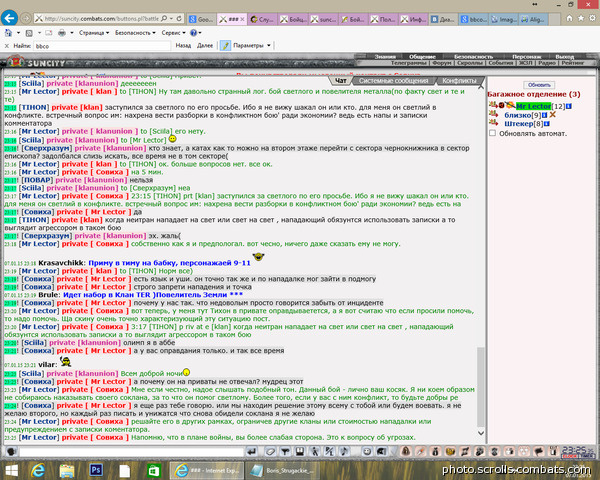Open the Windows Start button
600x480 pixels.
(x=11, y=470)
